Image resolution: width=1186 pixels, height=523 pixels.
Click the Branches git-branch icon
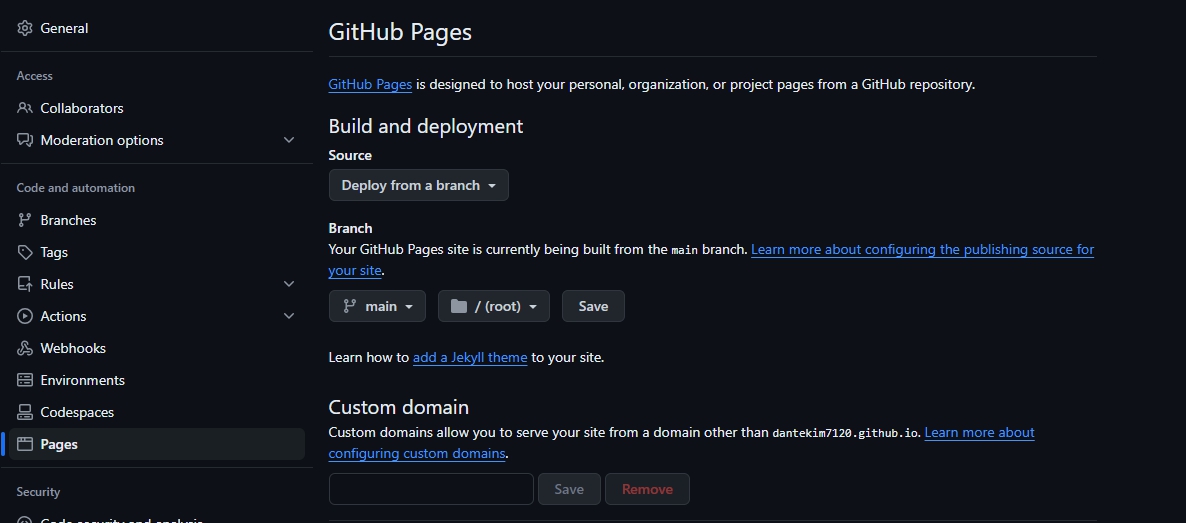point(25,220)
